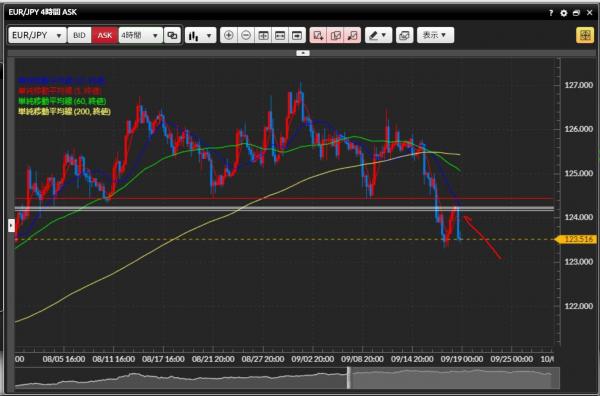
Task: Select the ASK price toggle
Action: (x=104, y=35)
